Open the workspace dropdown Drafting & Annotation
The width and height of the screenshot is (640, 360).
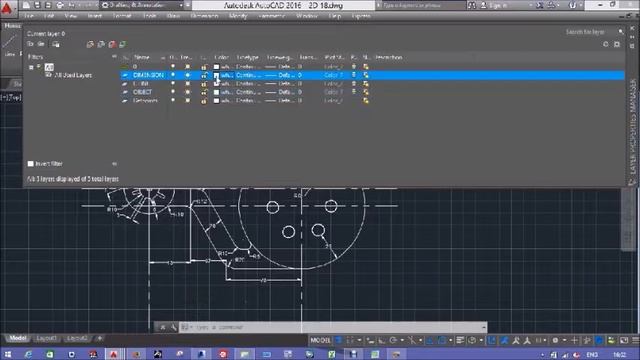coord(141,5)
